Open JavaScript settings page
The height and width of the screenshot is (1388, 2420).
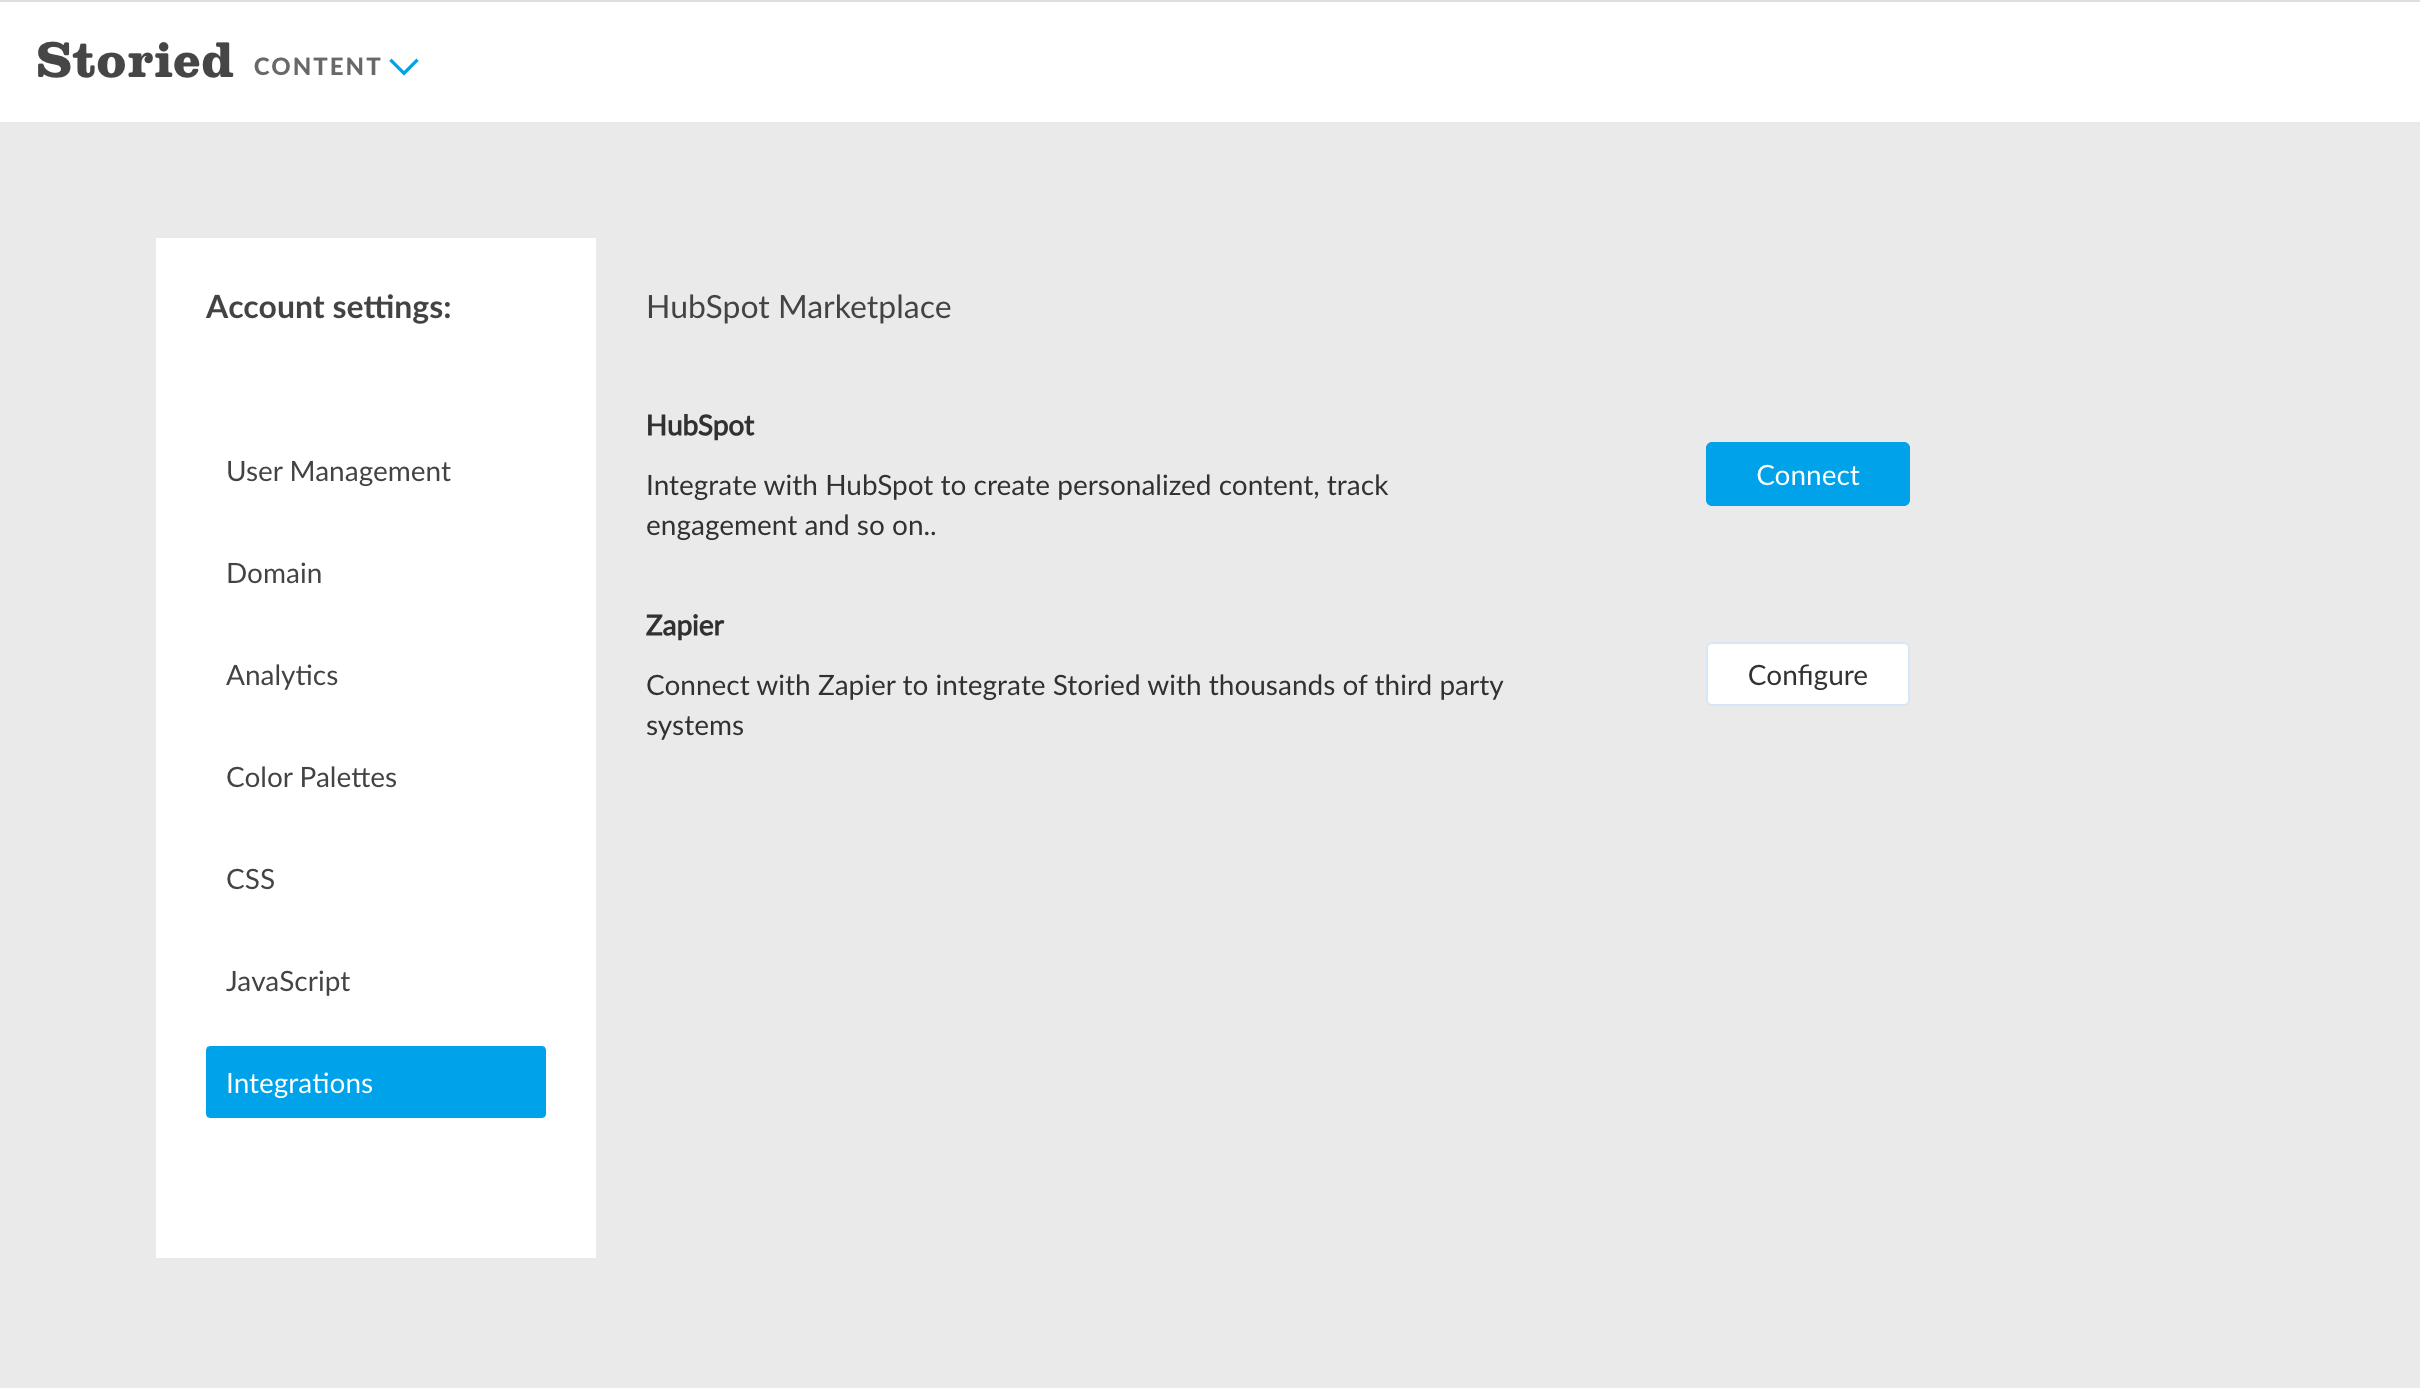click(288, 981)
